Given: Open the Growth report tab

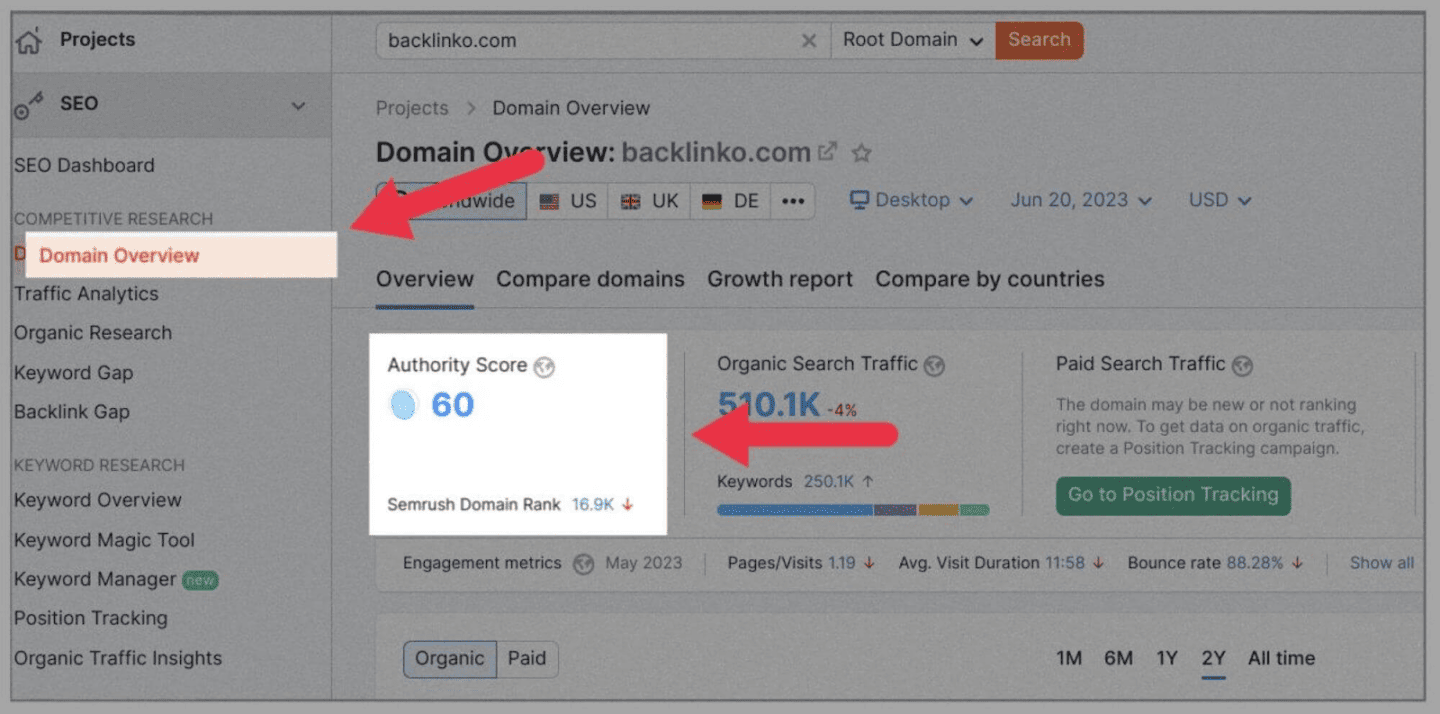Looking at the screenshot, I should click(780, 279).
